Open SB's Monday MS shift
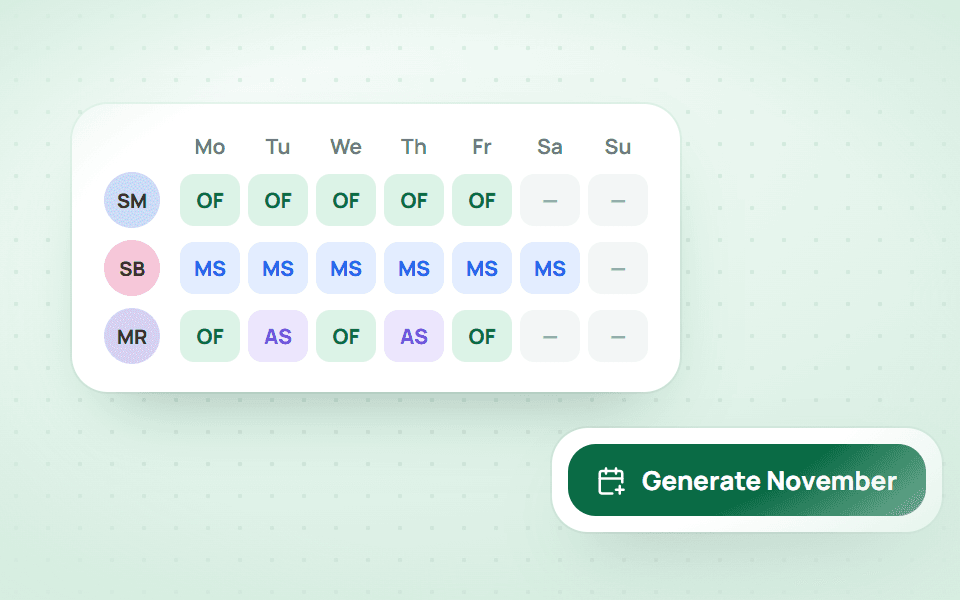Viewport: 960px width, 600px height. [210, 268]
